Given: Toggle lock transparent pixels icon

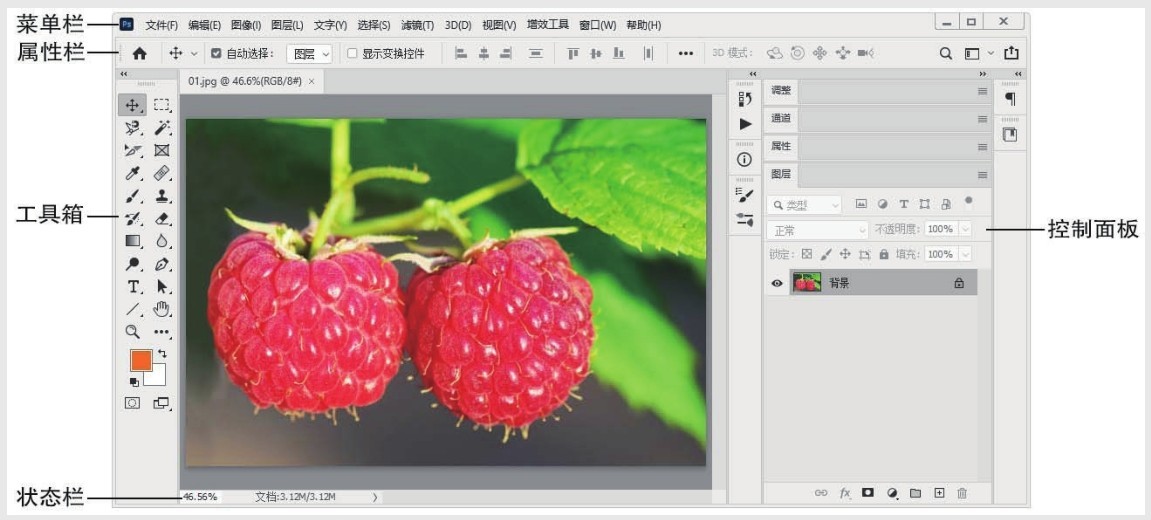Looking at the screenshot, I should (807, 254).
